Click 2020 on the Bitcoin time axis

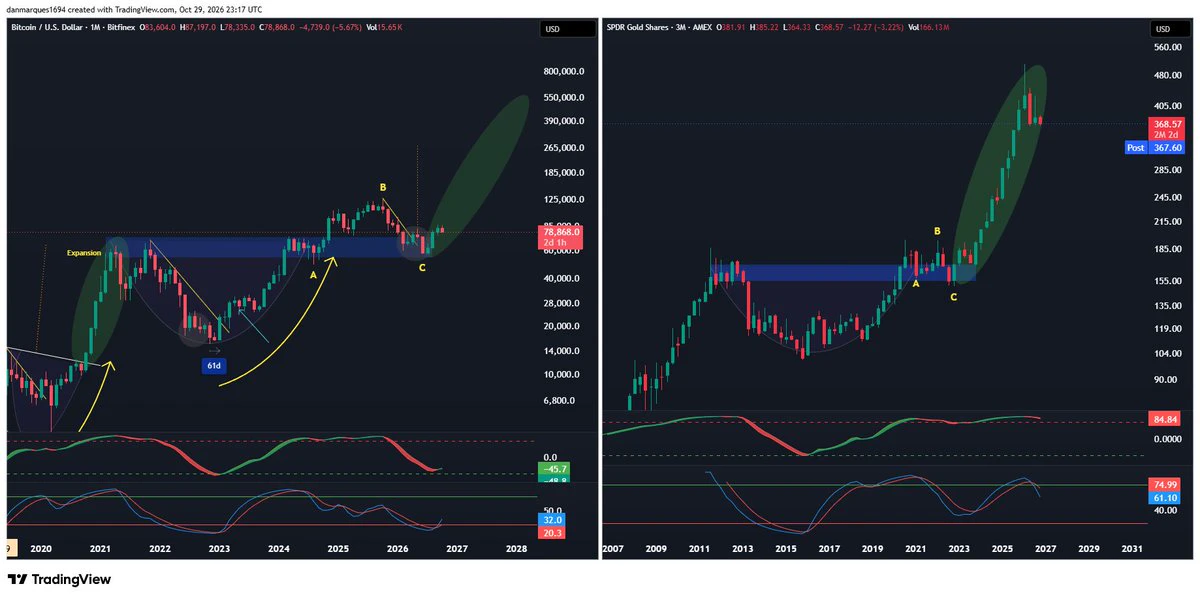pos(40,549)
